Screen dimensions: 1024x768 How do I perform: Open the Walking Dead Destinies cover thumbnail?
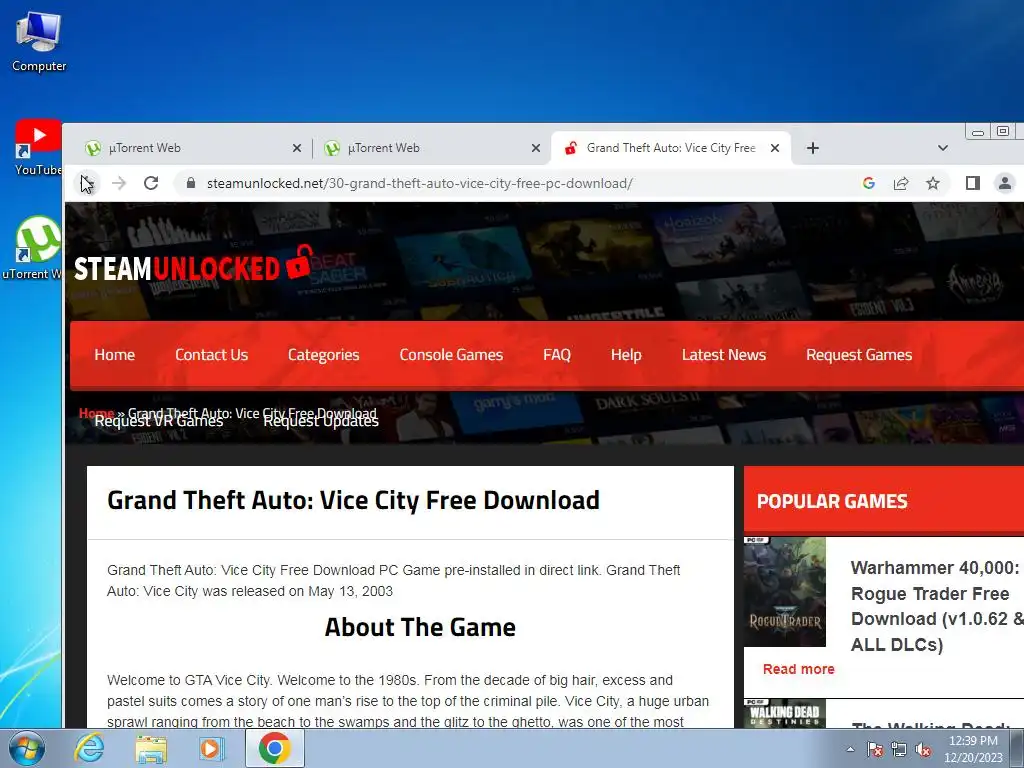(784, 714)
